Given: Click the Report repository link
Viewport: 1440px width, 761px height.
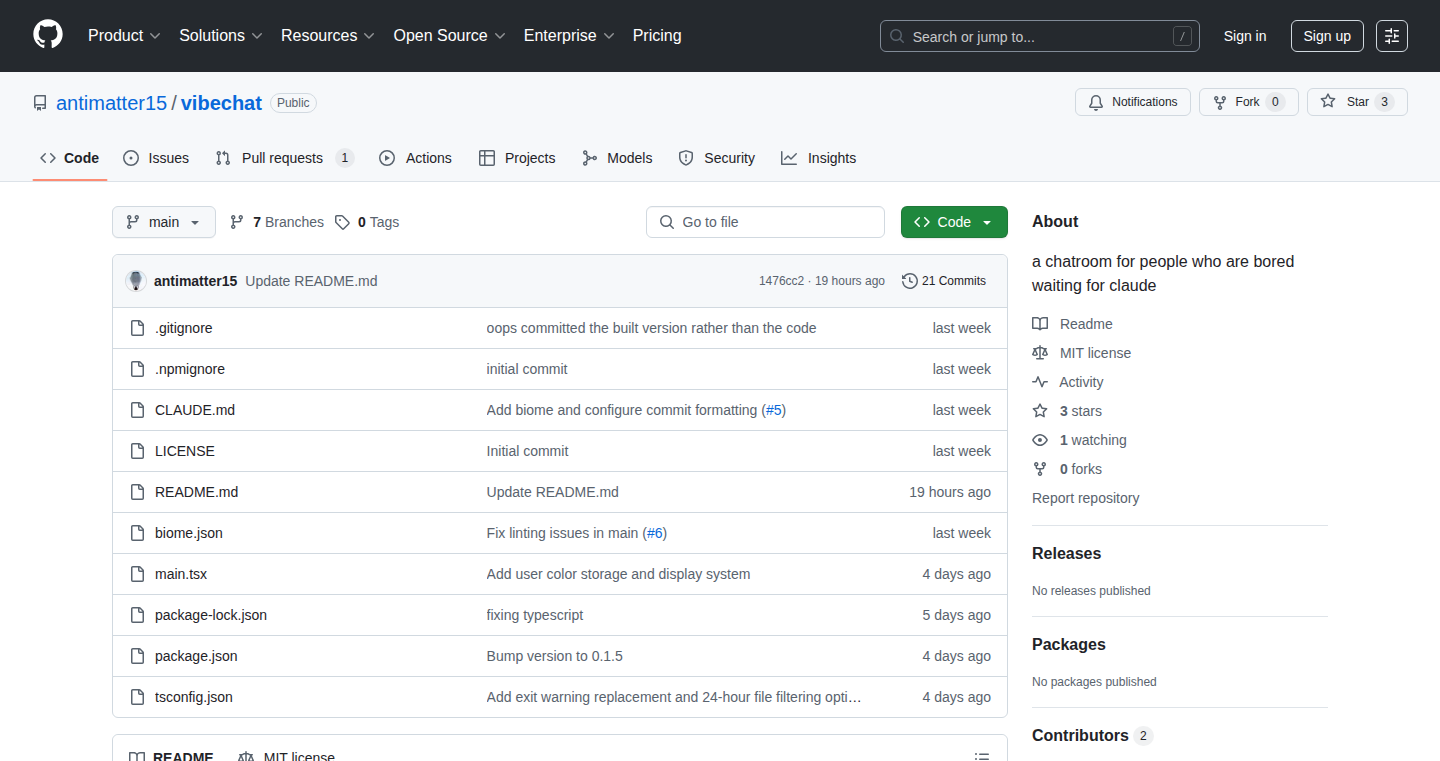Looking at the screenshot, I should [x=1086, y=498].
